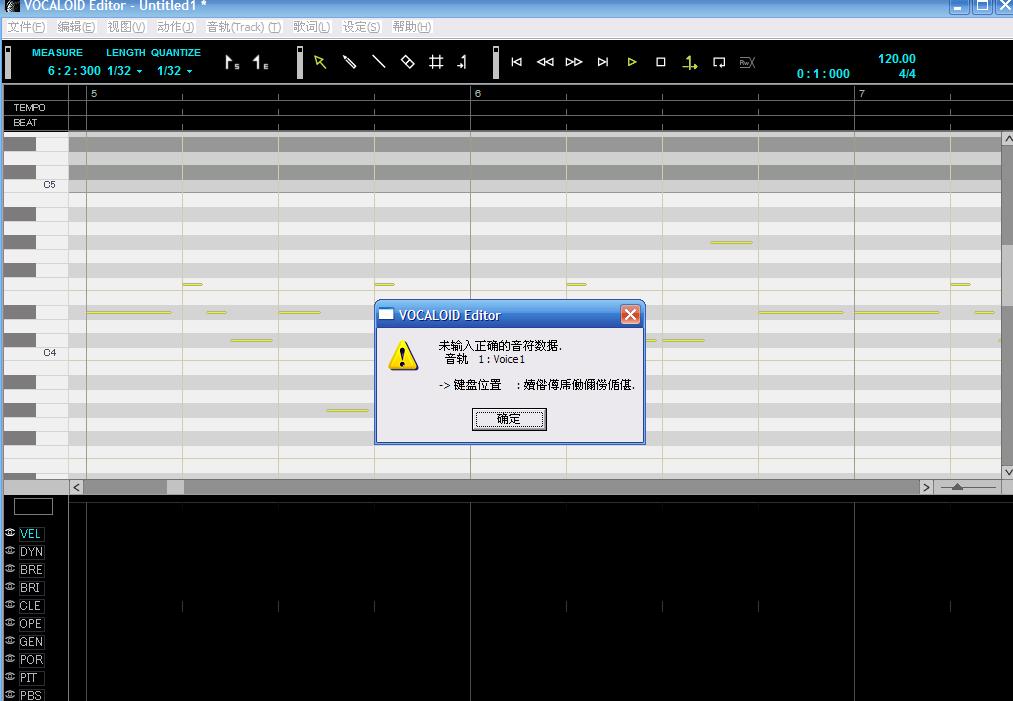
Task: Toggle the loop repeat icon
Action: 718,62
